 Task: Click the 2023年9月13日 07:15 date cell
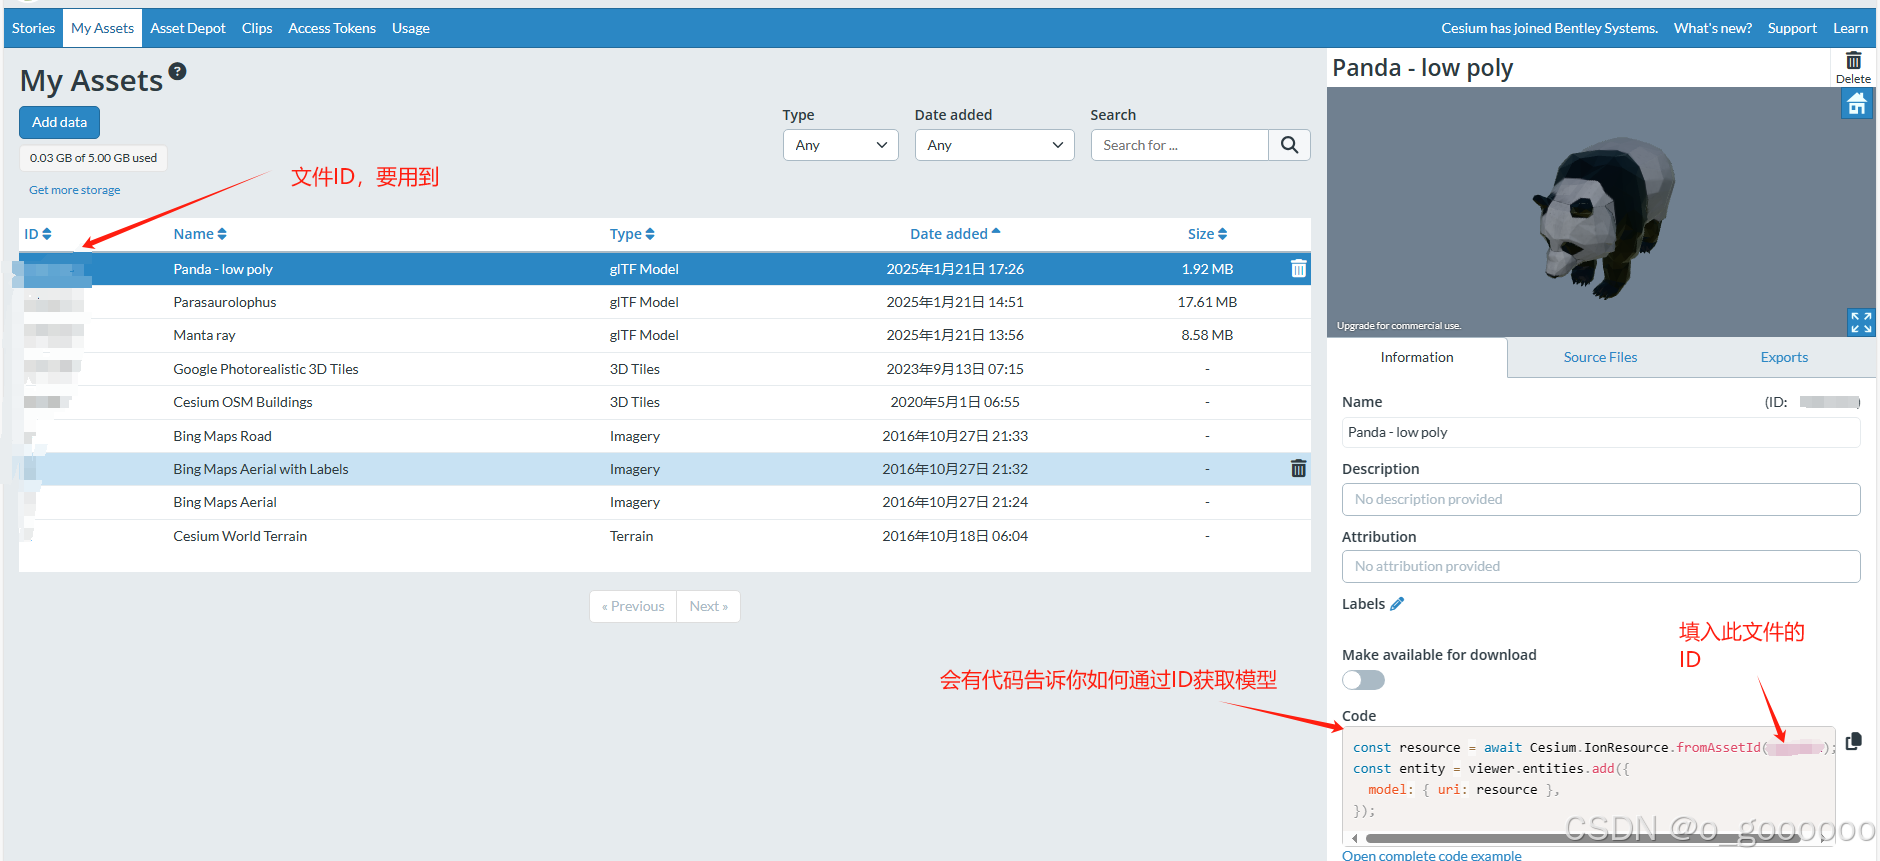click(955, 369)
